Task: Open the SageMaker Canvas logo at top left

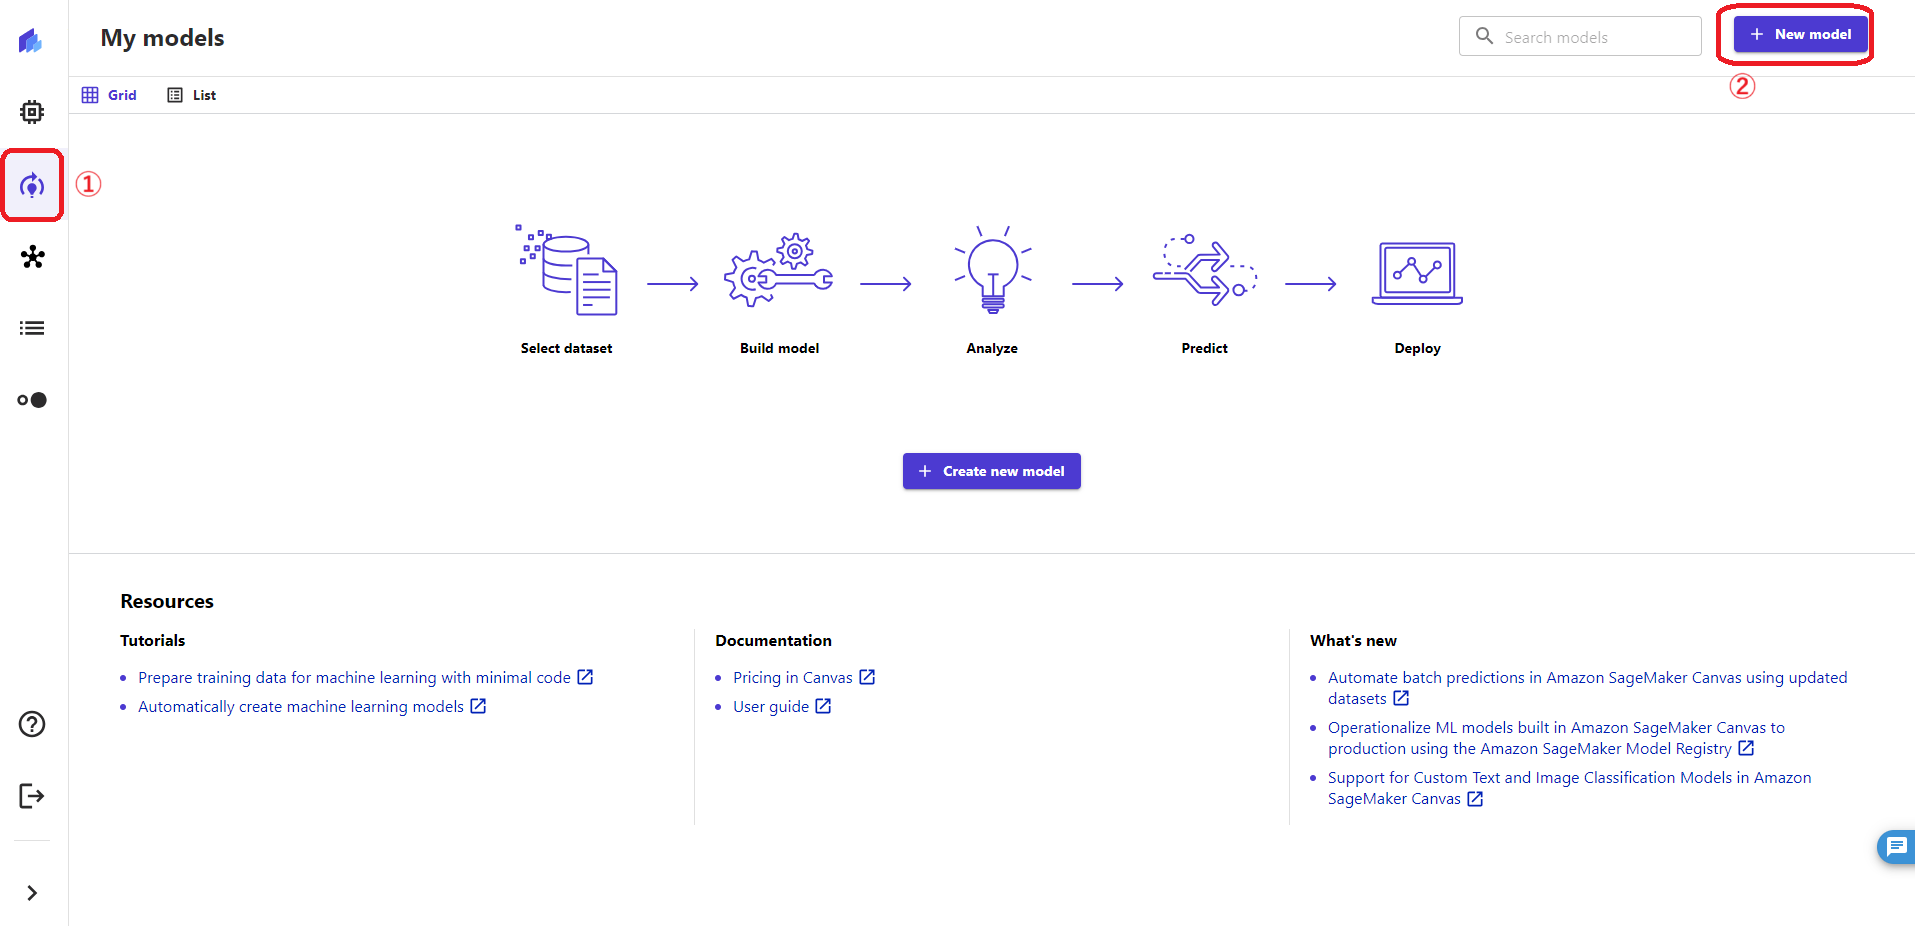Action: (31, 41)
